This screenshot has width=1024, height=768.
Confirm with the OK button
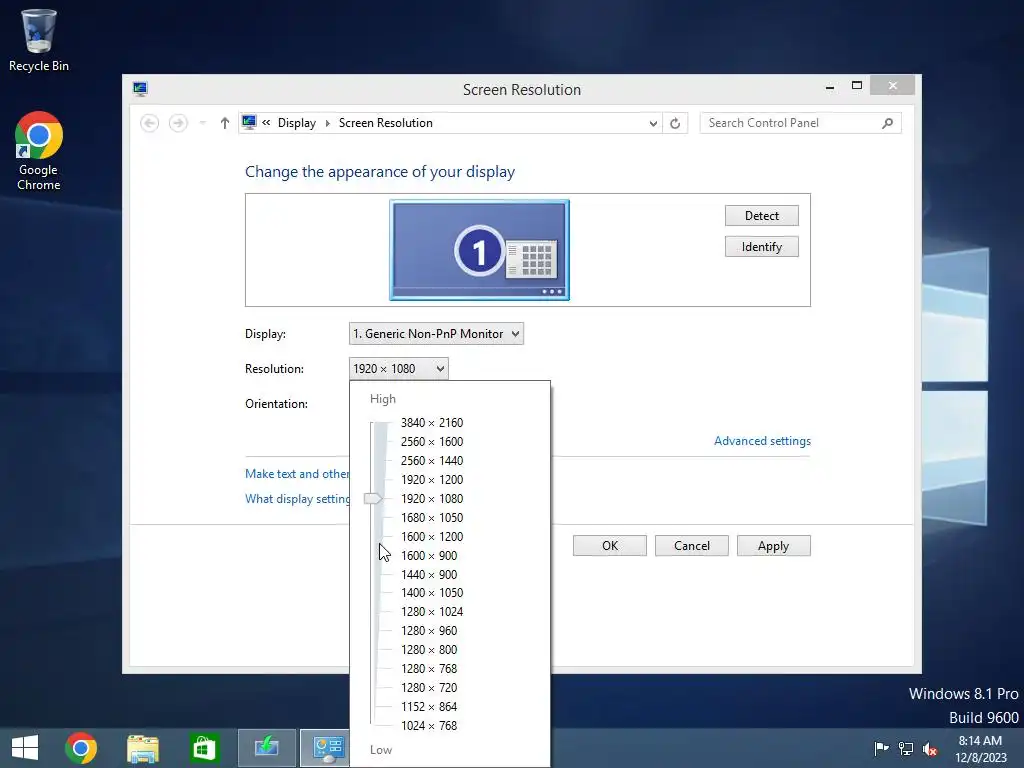tap(610, 546)
